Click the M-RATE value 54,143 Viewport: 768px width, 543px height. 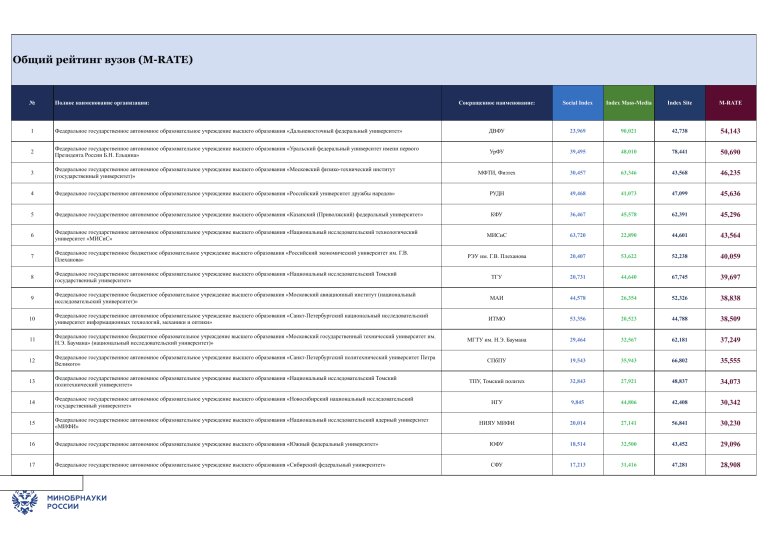[x=730, y=131]
